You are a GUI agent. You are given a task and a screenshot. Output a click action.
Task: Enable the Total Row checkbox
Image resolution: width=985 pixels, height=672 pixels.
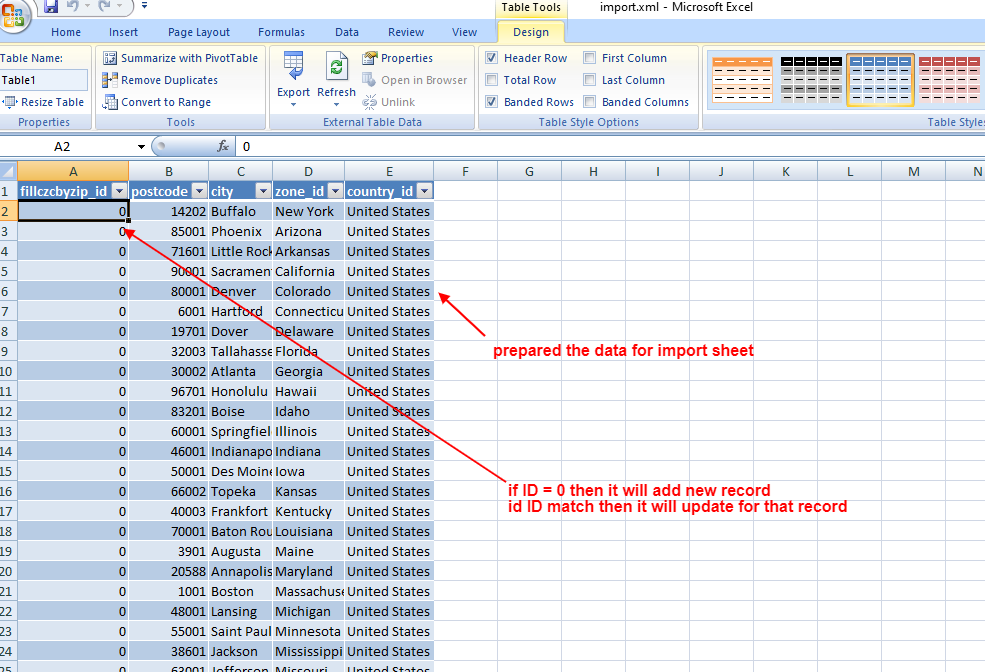[x=492, y=80]
